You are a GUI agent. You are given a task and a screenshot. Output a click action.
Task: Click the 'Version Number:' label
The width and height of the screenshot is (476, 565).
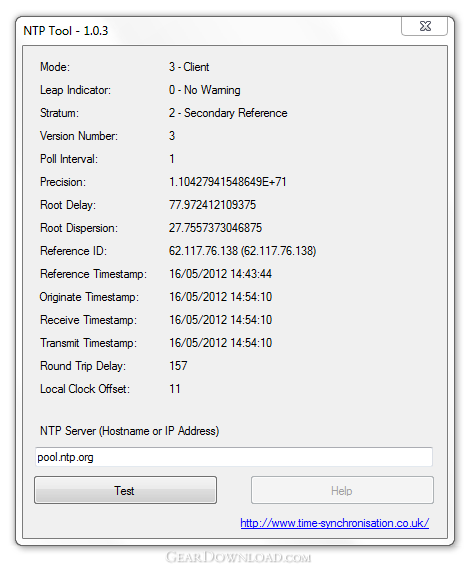[79, 136]
